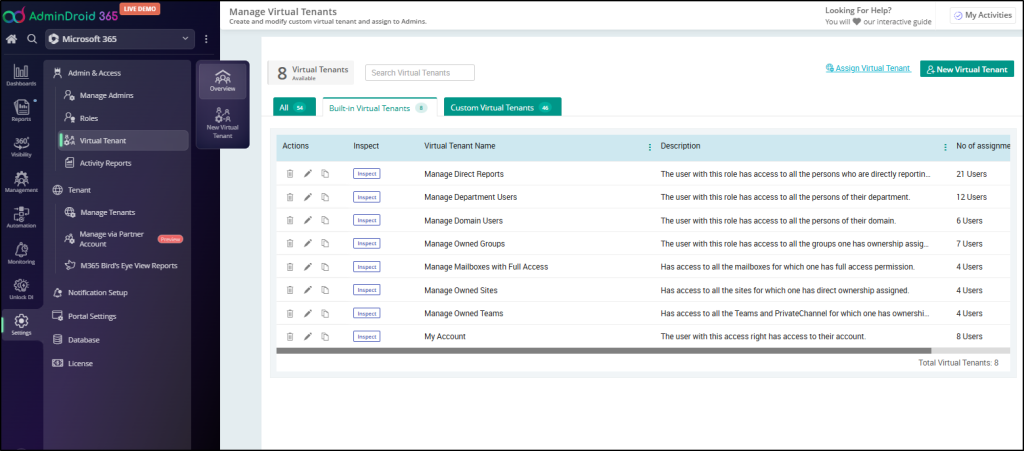
Task: Switch to the All tab
Action: (294, 107)
